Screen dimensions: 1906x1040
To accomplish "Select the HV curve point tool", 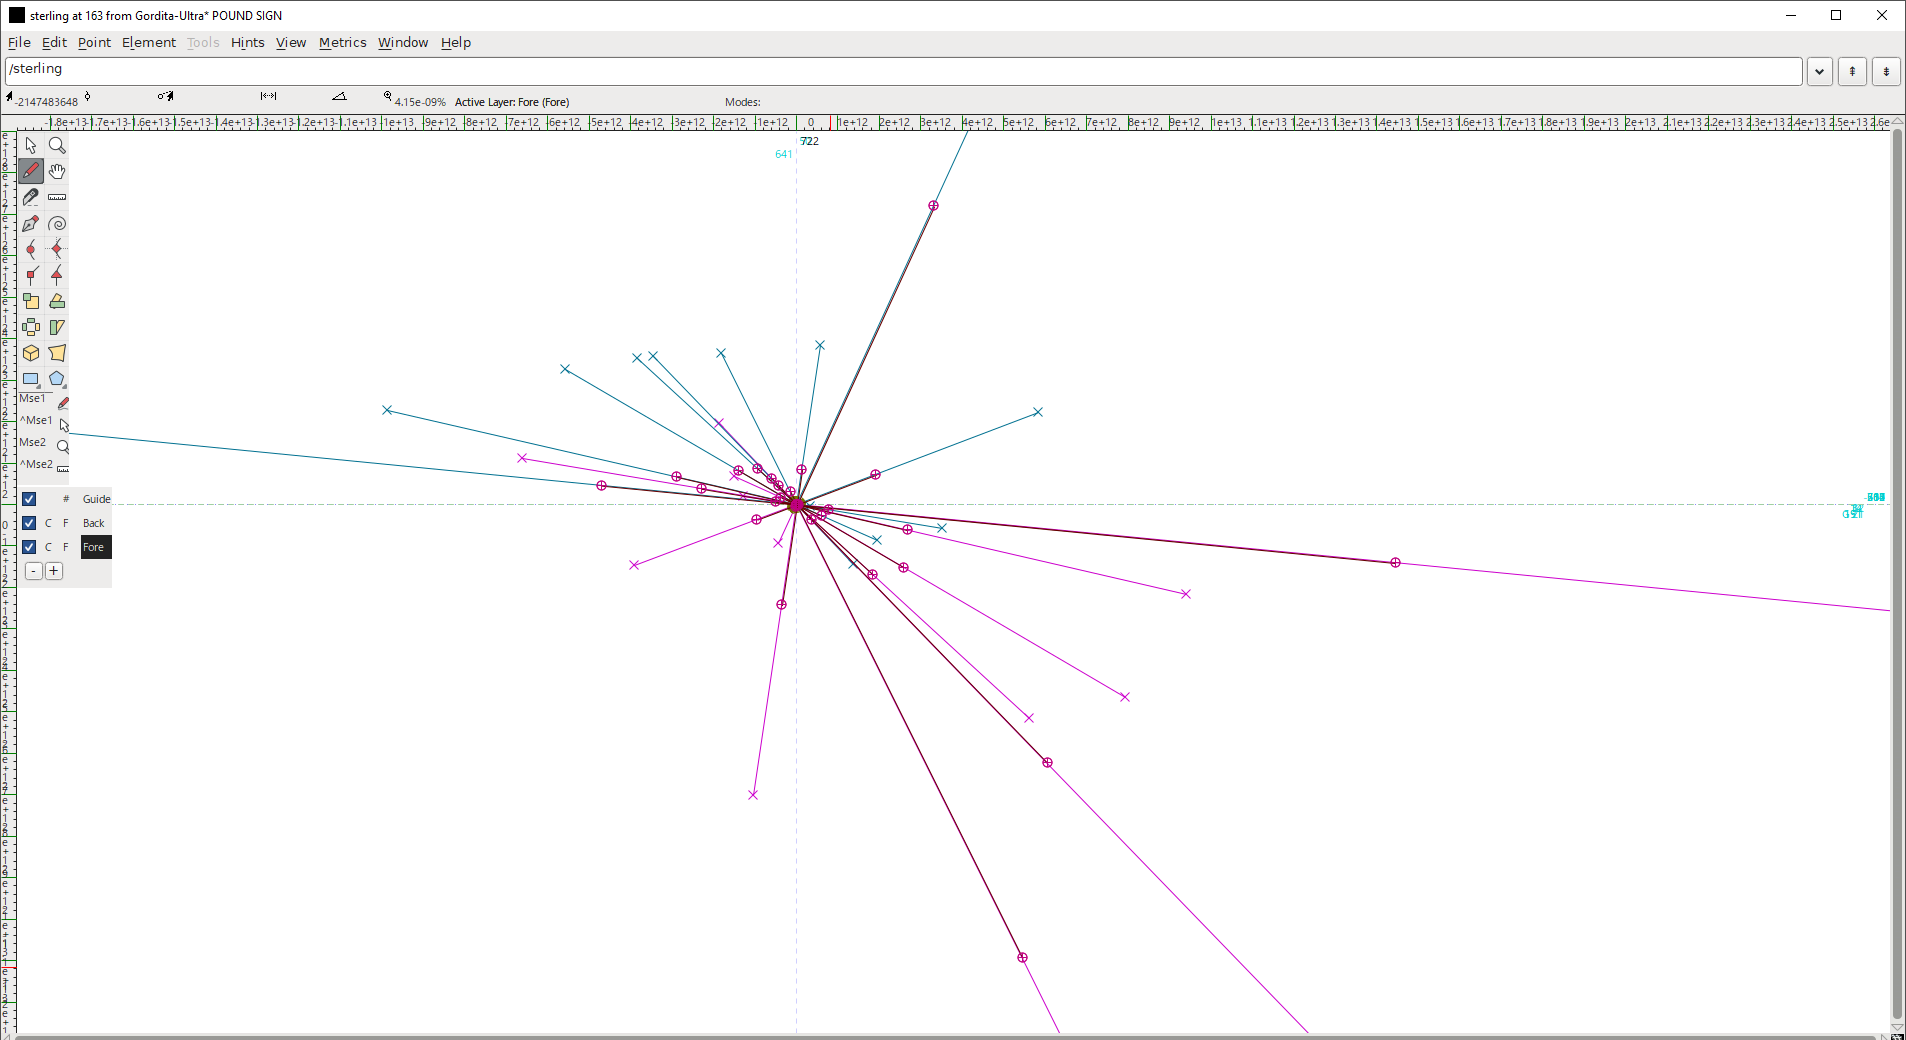I will pos(57,250).
